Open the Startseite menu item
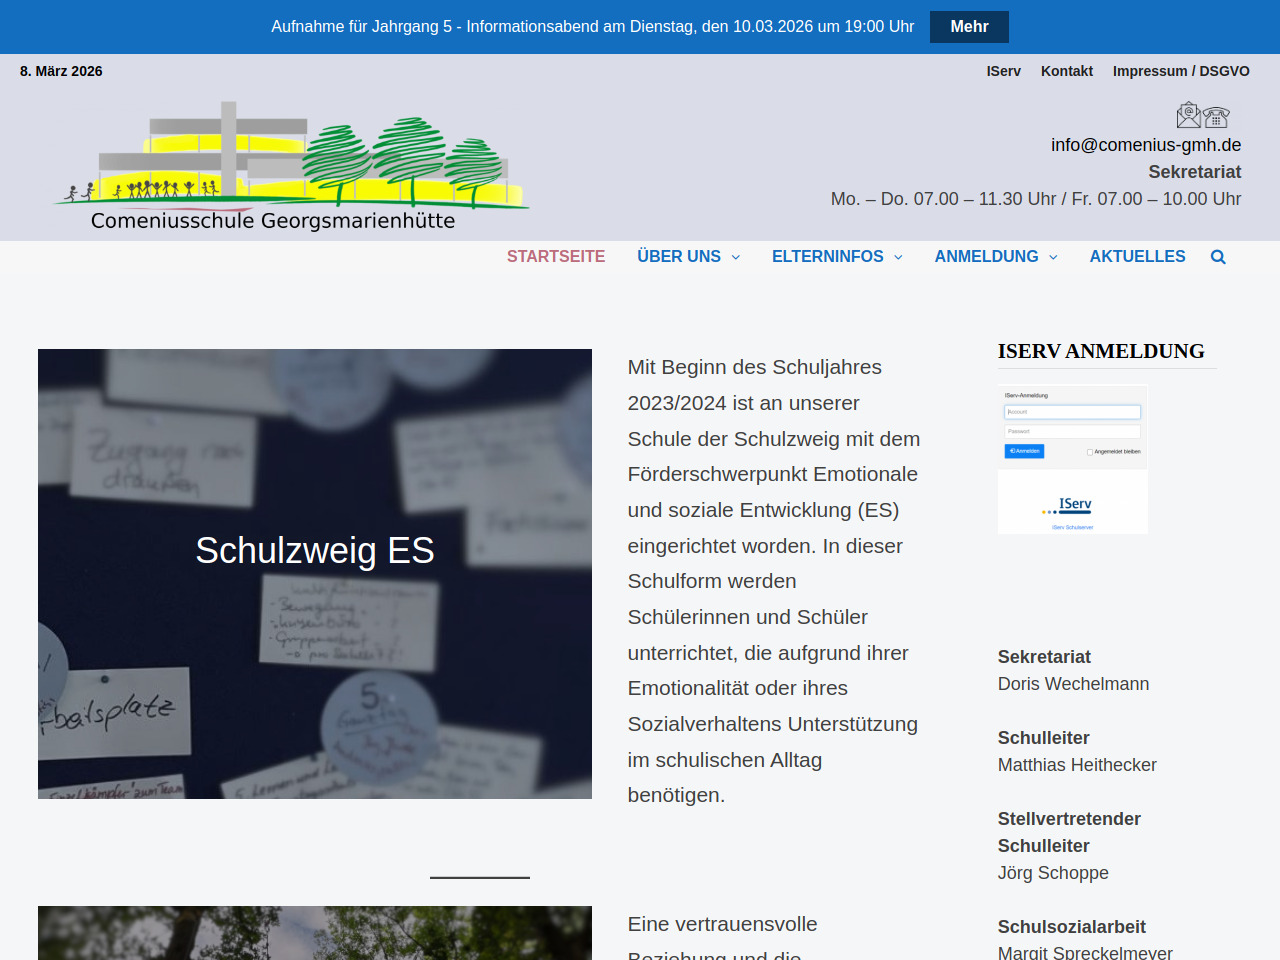 point(555,257)
